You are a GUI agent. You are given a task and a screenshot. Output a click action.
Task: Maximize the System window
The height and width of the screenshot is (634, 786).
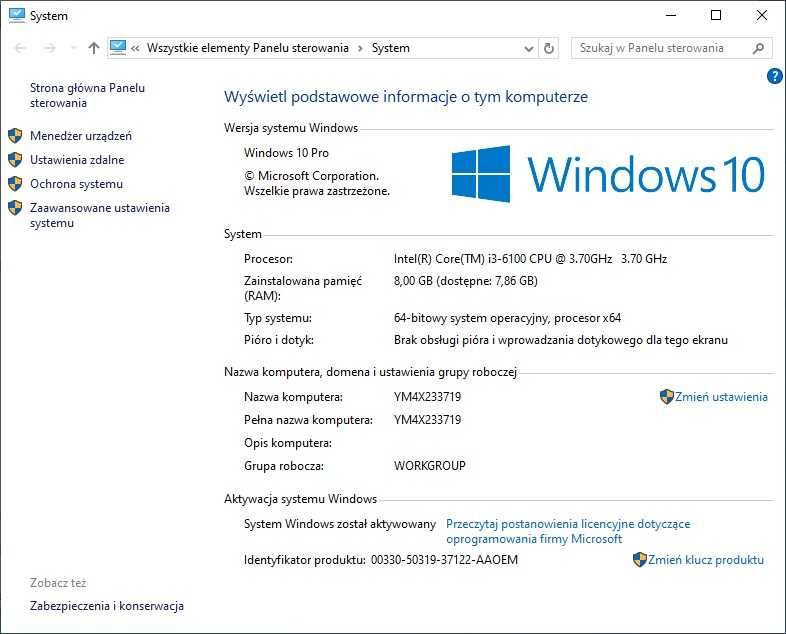[716, 16]
